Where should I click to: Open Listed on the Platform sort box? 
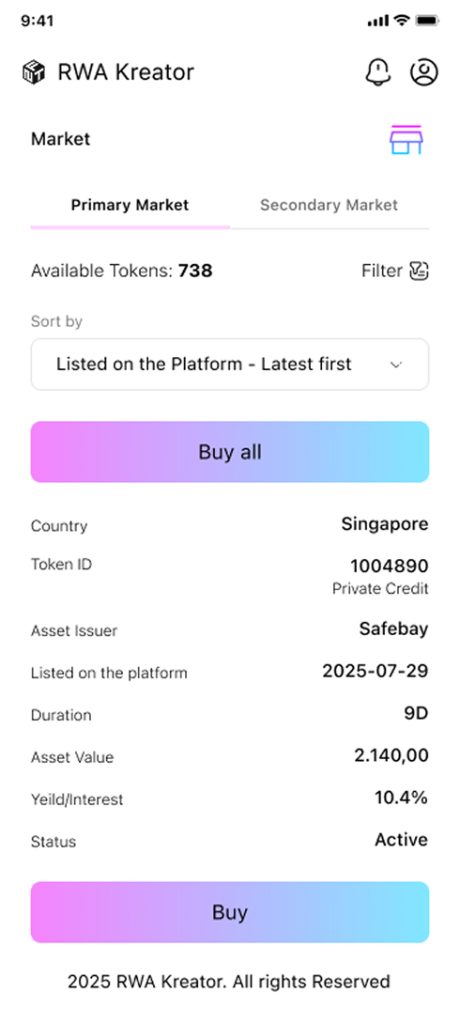pyautogui.click(x=230, y=364)
